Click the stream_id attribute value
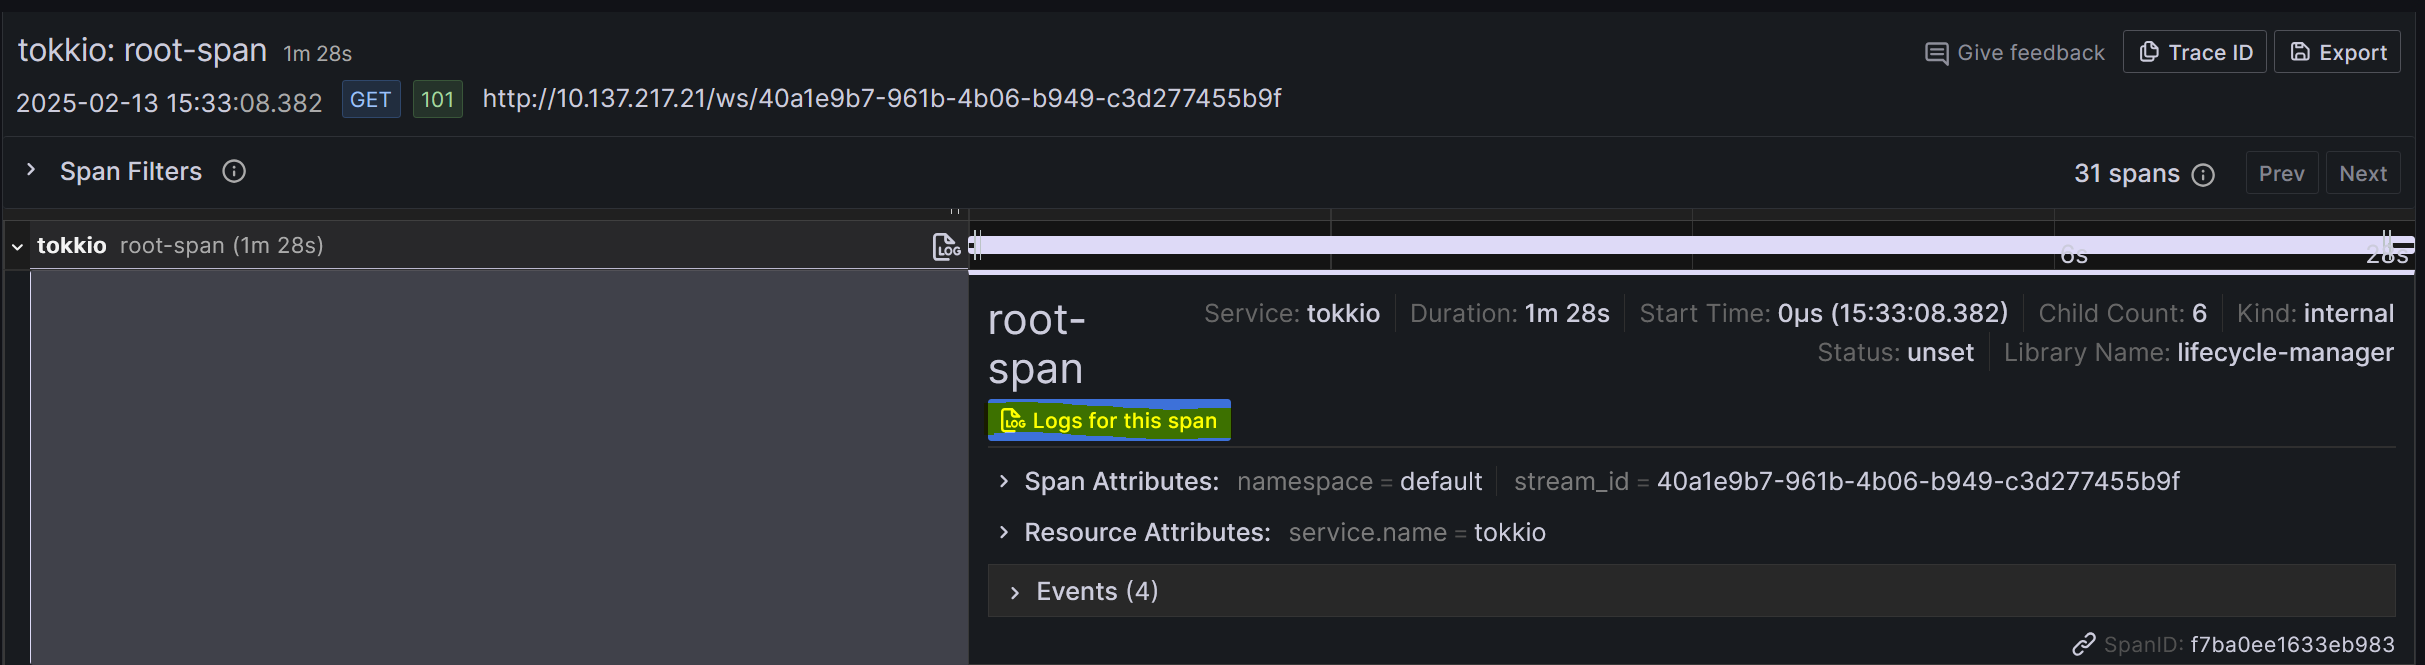Image resolution: width=2425 pixels, height=665 pixels. click(x=1918, y=482)
